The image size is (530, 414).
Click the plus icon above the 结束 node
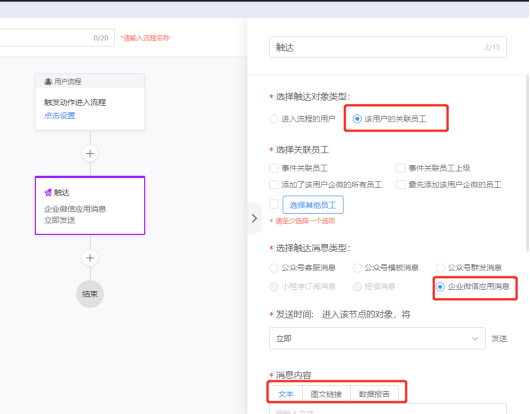90,258
